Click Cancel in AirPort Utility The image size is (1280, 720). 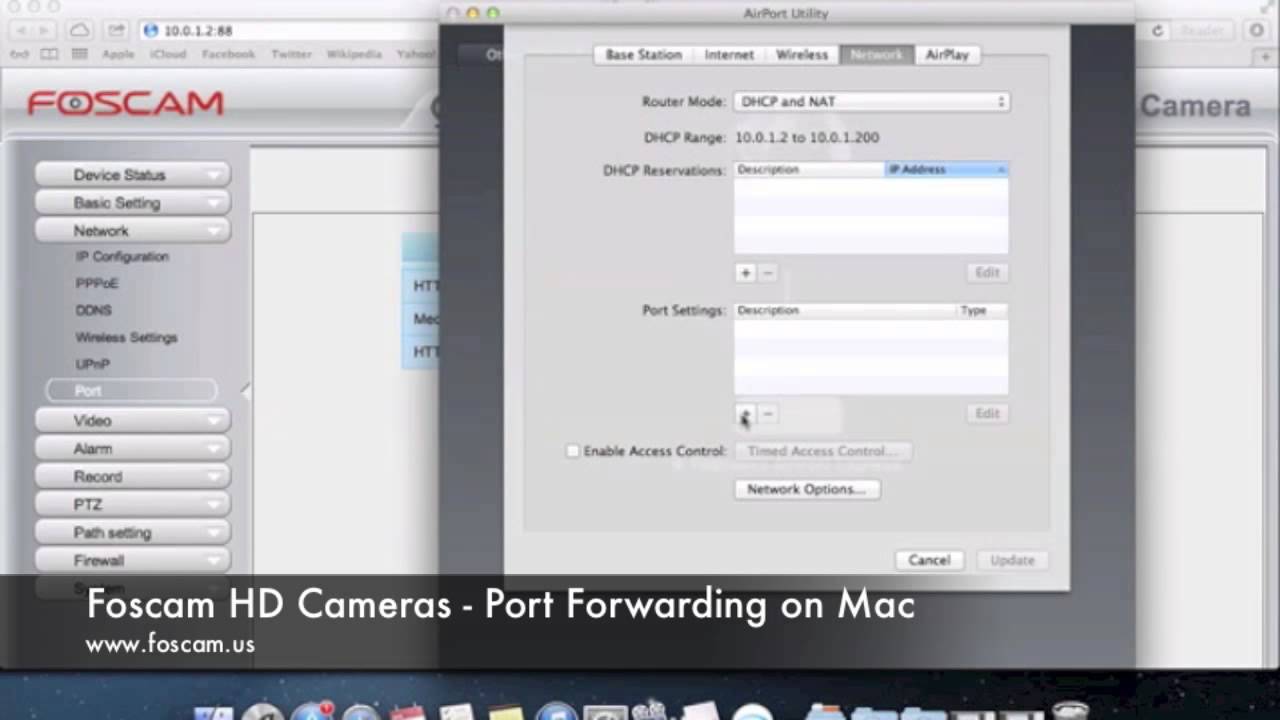pos(929,560)
